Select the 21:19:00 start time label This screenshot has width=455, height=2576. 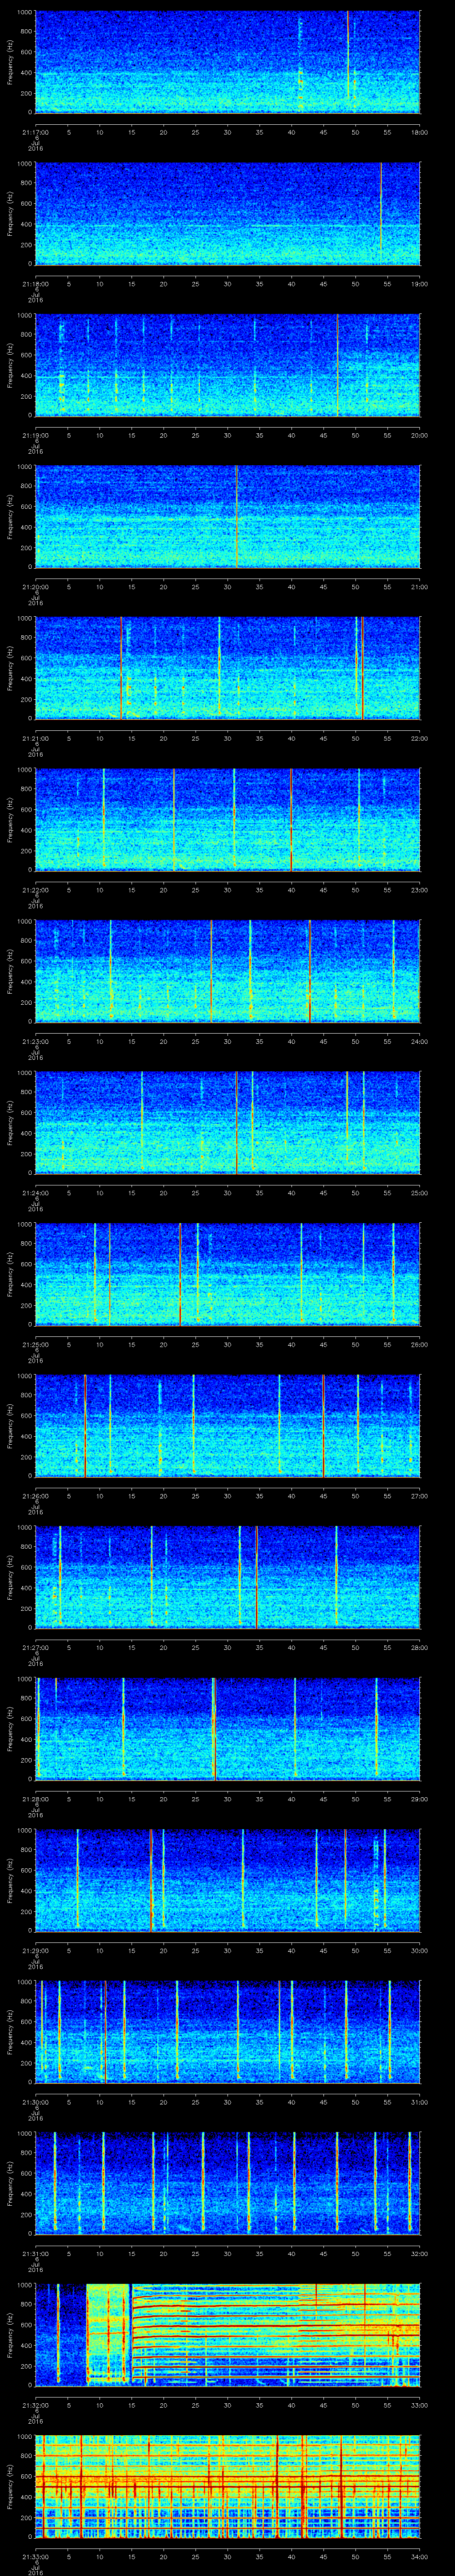(x=35, y=434)
